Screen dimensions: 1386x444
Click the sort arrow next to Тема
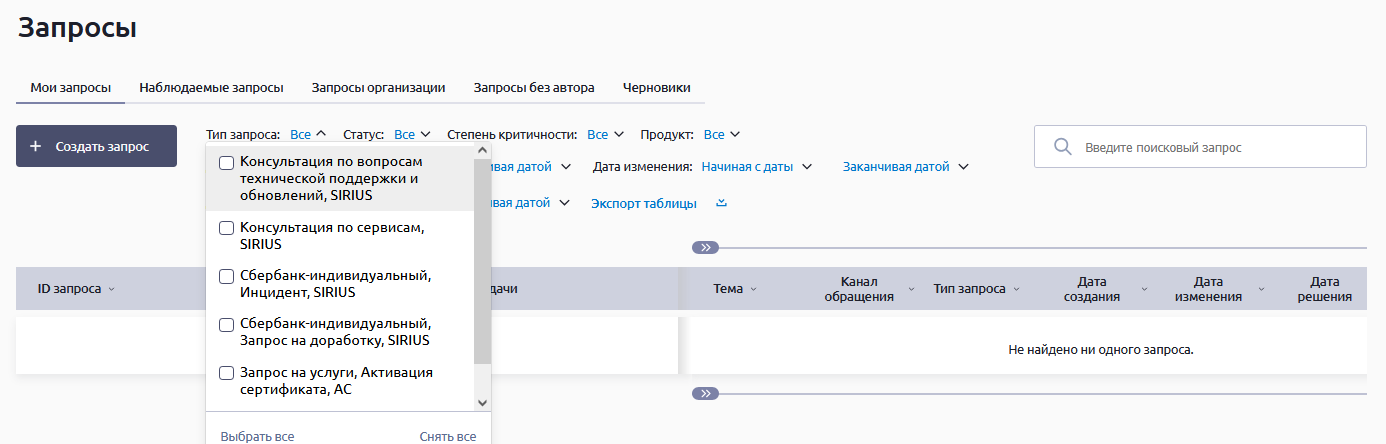tap(753, 289)
